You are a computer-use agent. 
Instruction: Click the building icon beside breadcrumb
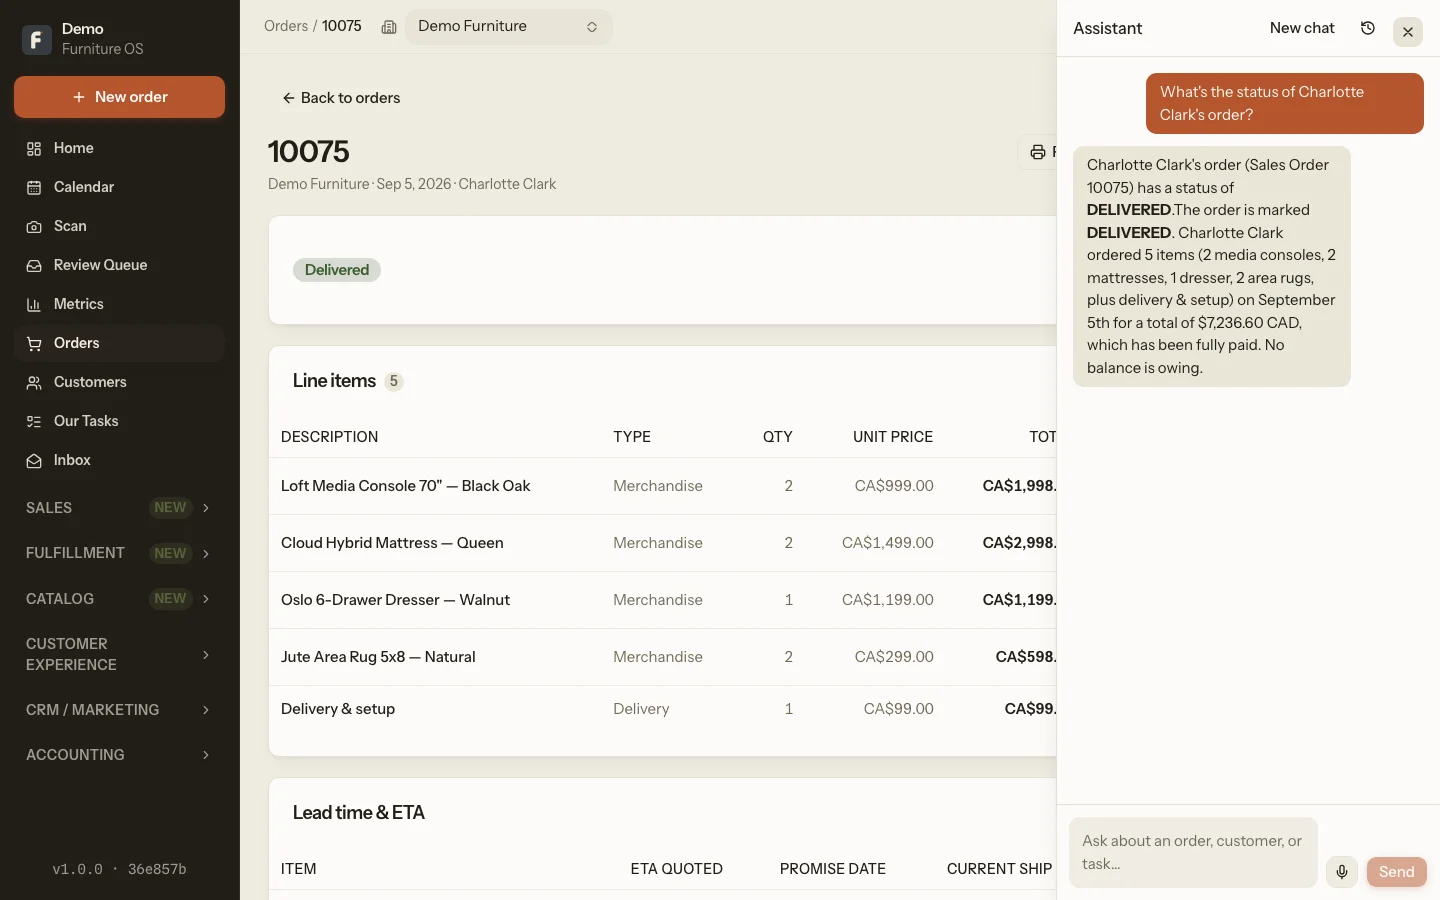389,27
